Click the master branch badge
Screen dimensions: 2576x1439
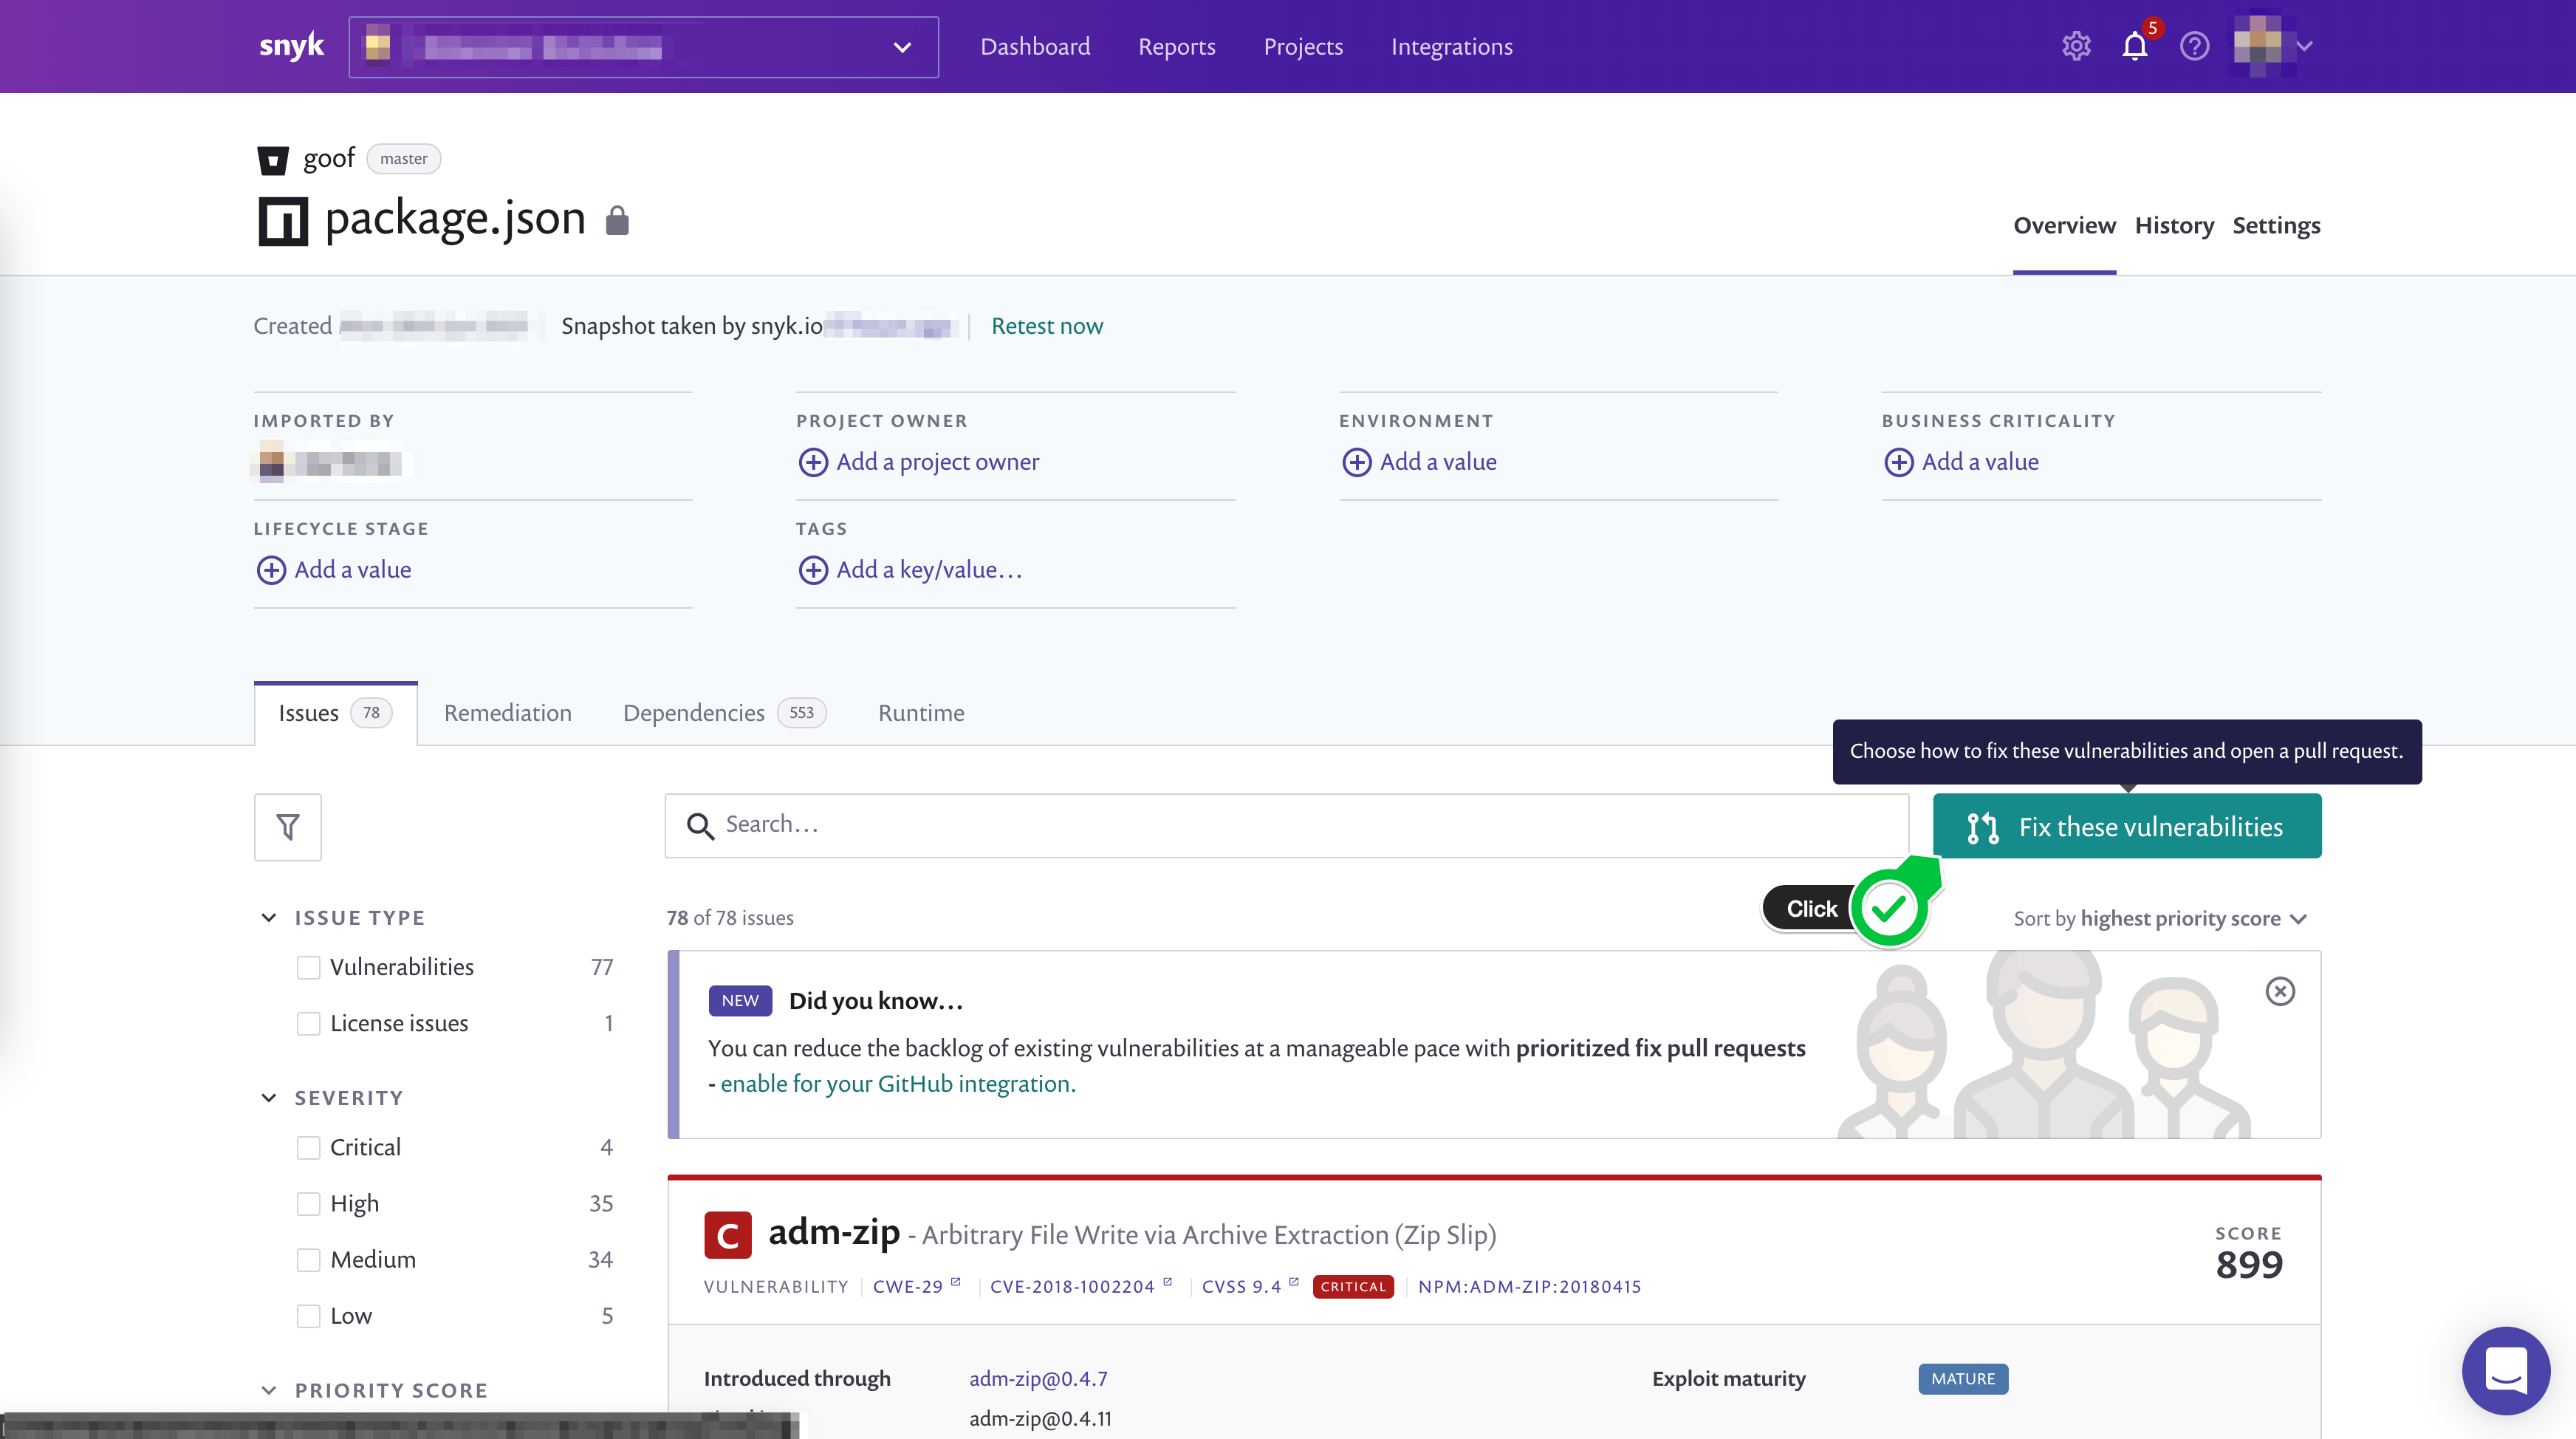[403, 159]
